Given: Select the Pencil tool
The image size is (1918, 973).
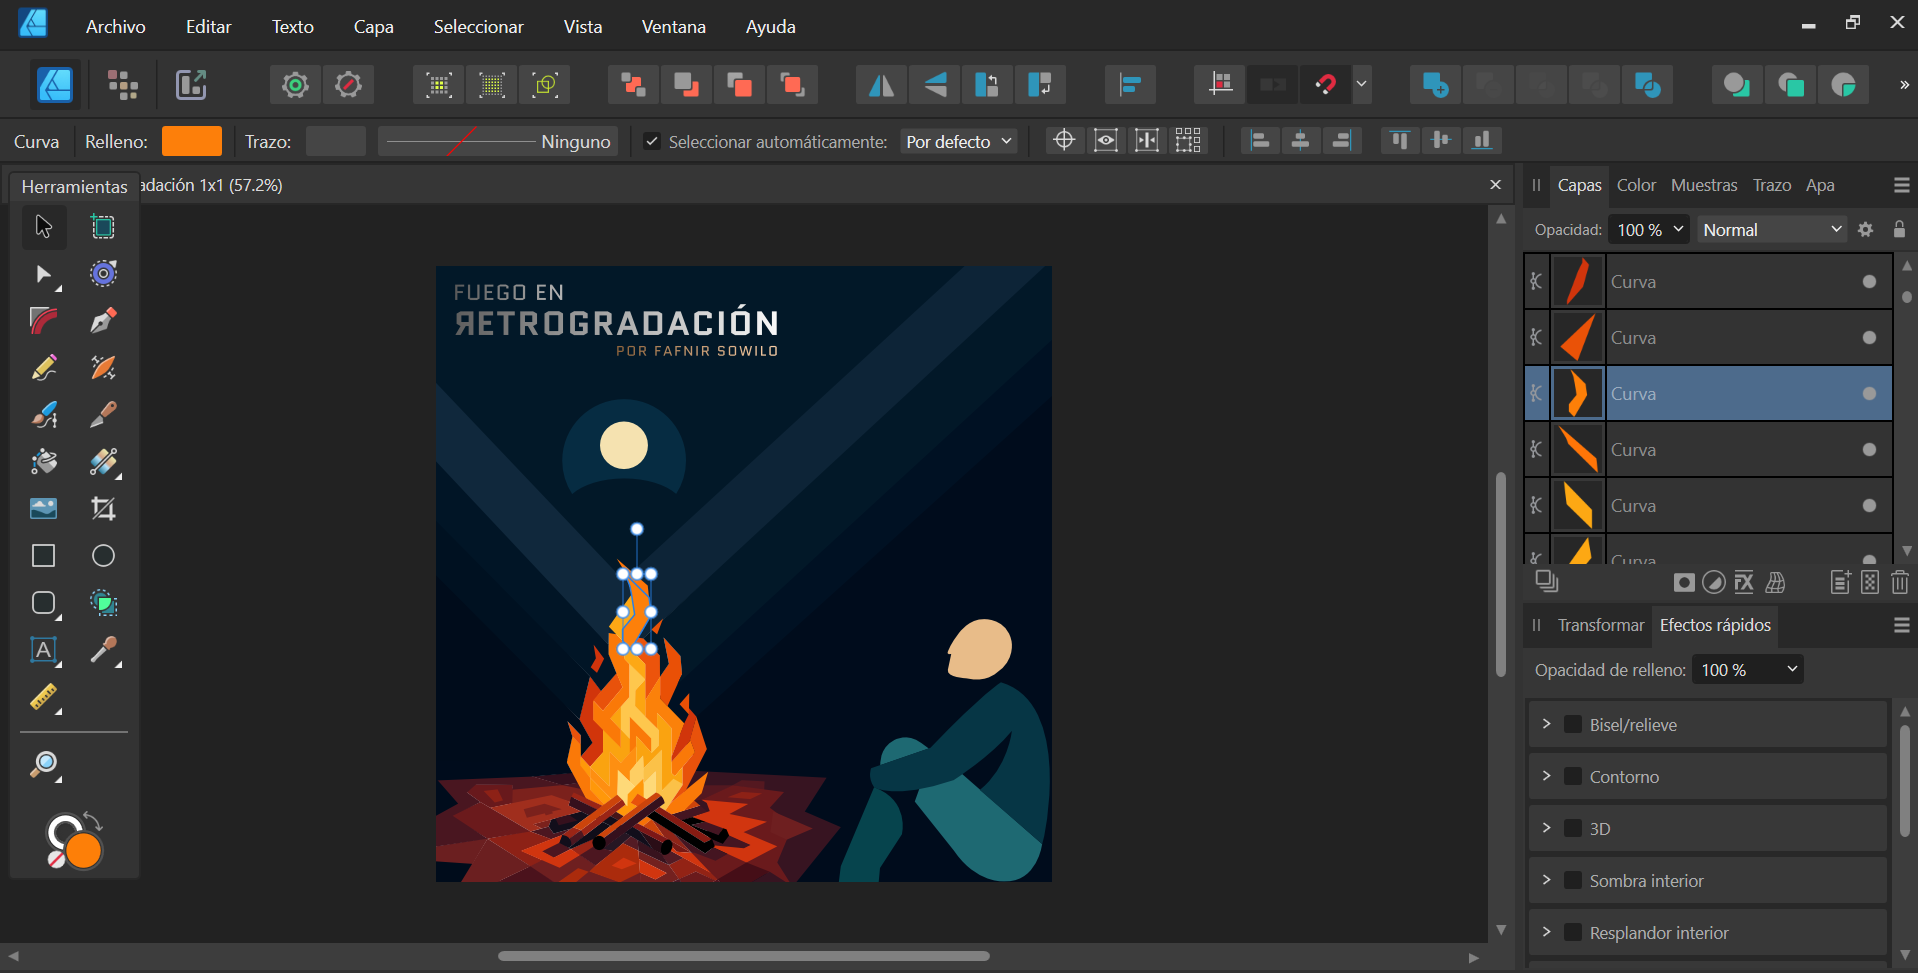Looking at the screenshot, I should (x=44, y=368).
